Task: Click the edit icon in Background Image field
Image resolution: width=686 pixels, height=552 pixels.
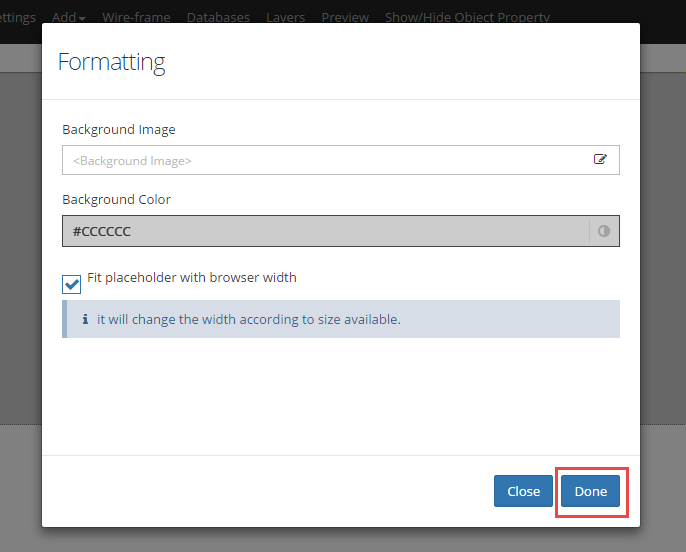Action: (600, 159)
